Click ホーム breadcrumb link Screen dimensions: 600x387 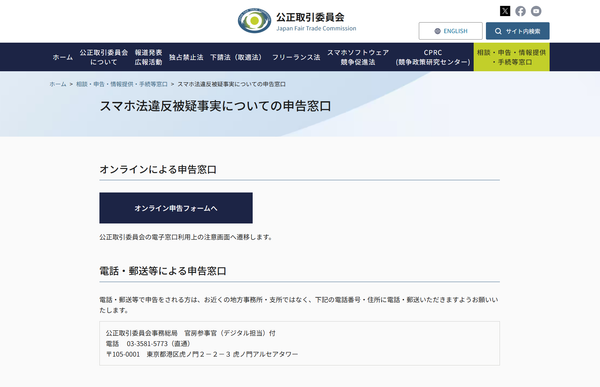pyautogui.click(x=58, y=84)
